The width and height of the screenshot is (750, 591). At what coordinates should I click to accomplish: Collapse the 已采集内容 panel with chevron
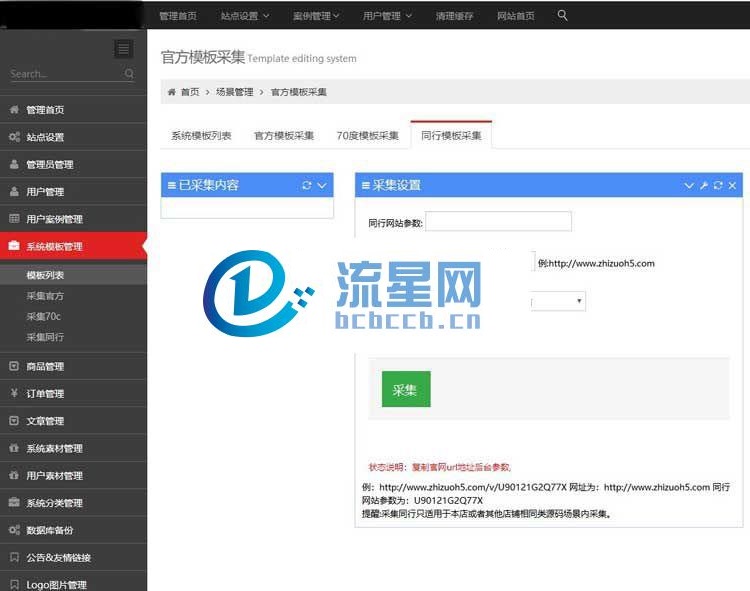322,185
